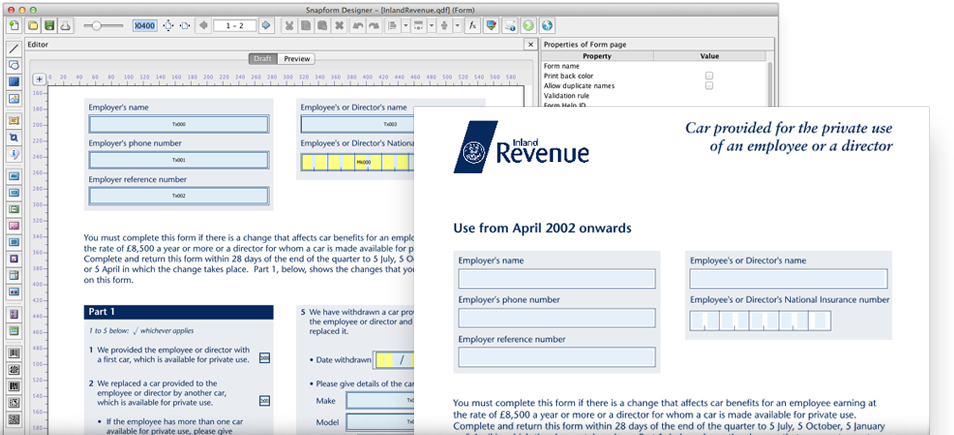
Task: Select the filled blue rectangle tool
Action: coord(14,82)
